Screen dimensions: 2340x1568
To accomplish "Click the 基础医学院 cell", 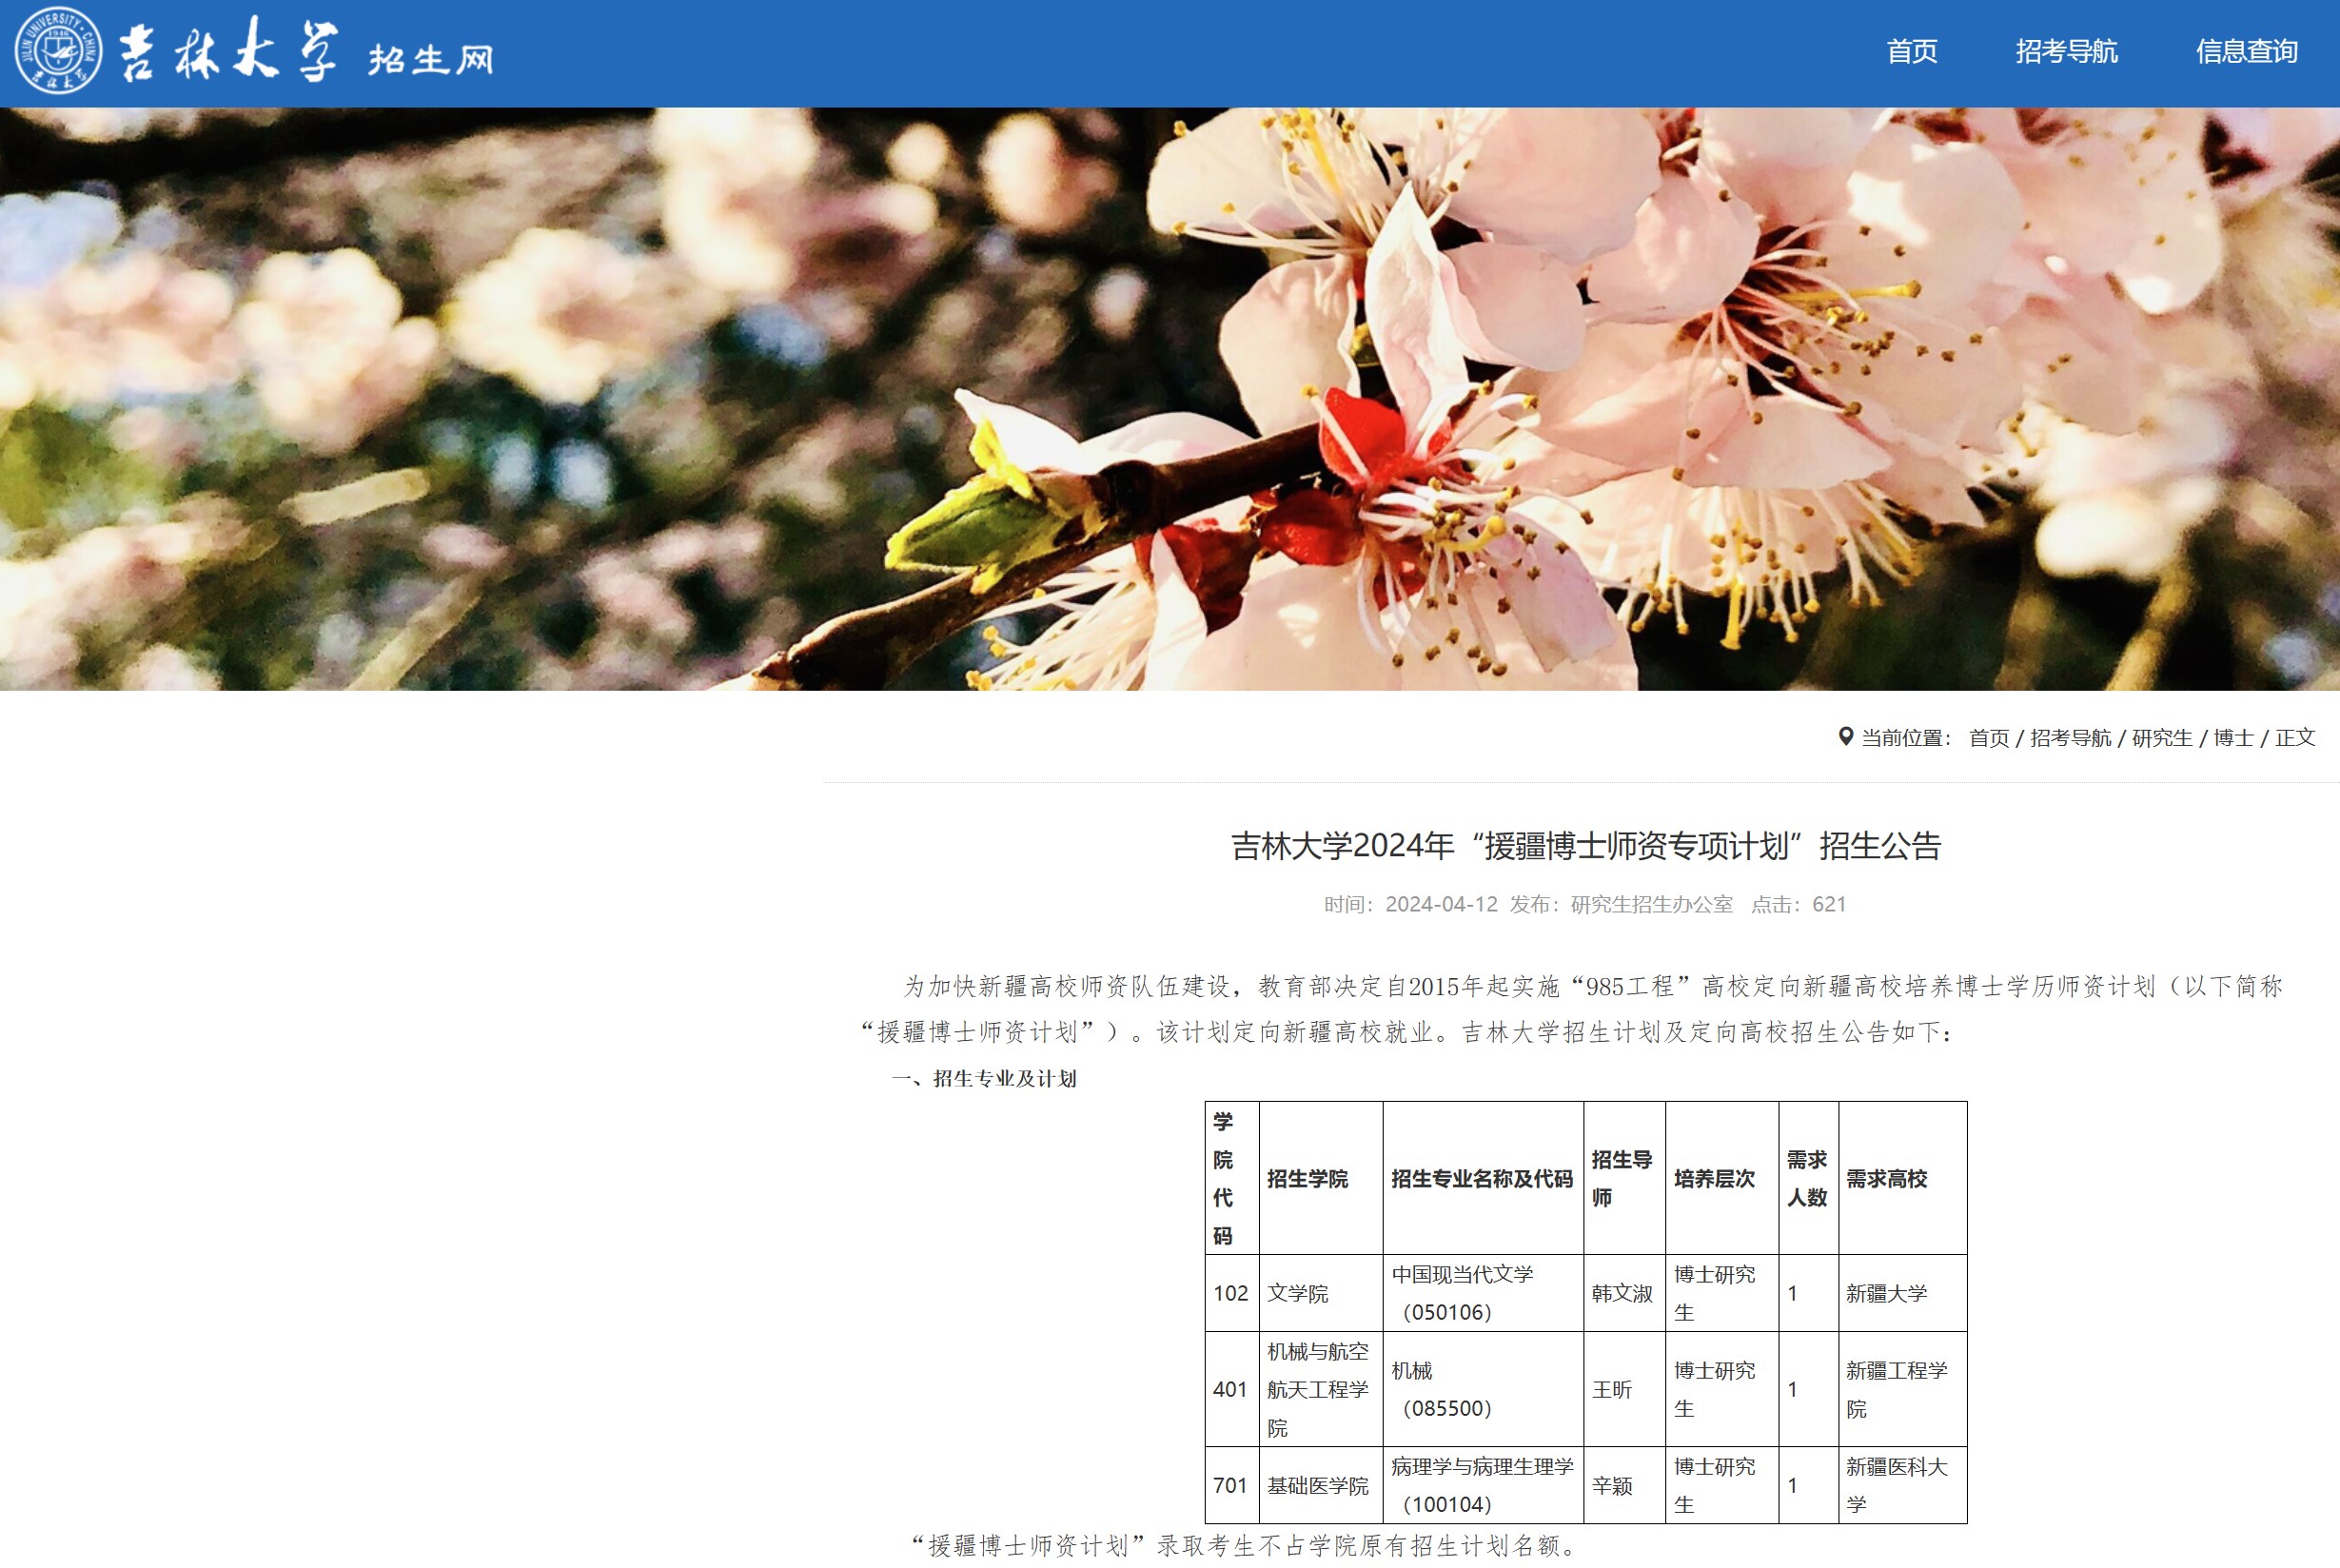I will [x=1320, y=1485].
